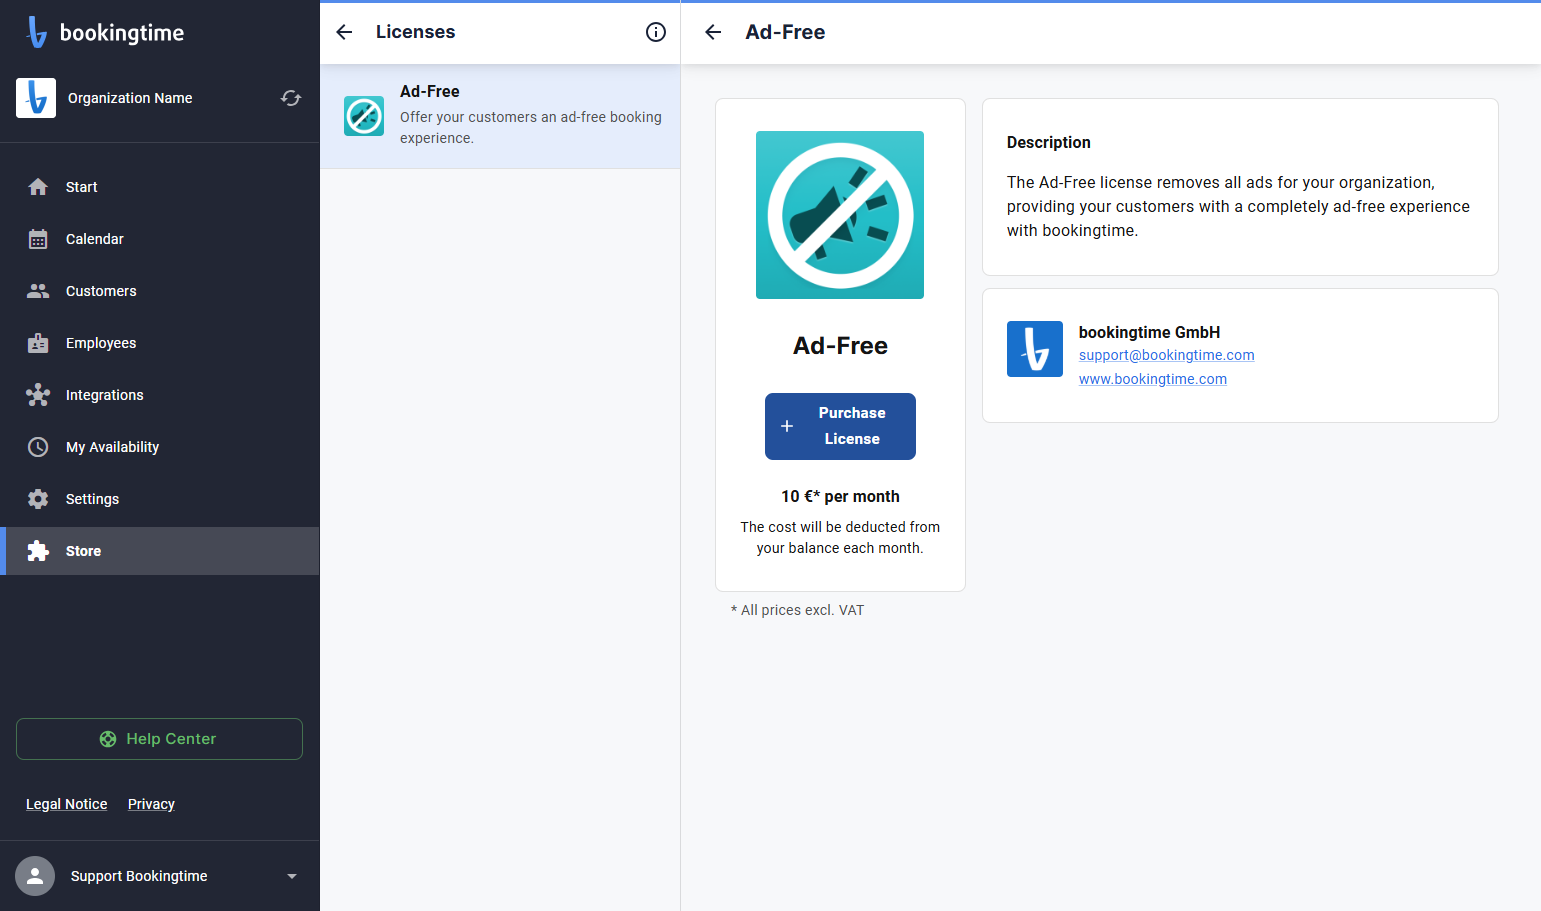
Task: Click the 'Description' heading
Action: [1049, 142]
